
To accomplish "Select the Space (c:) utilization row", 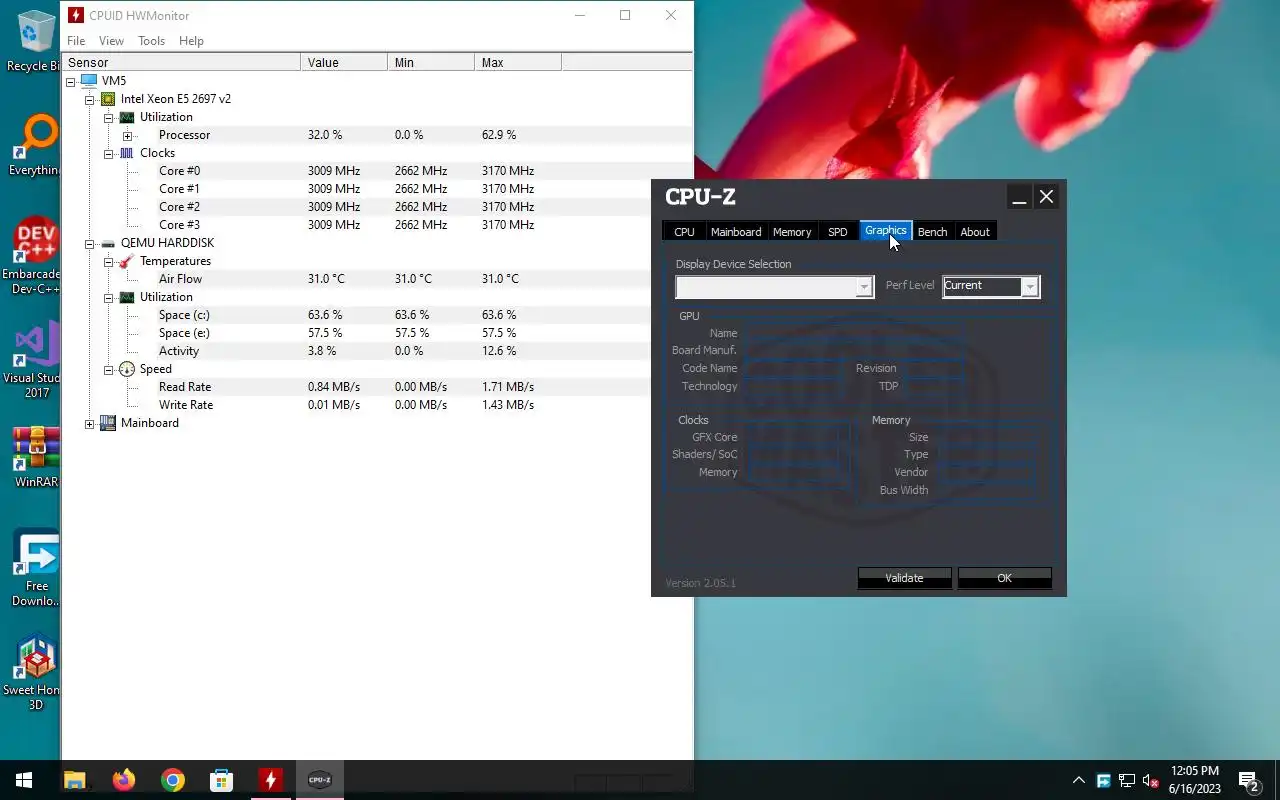I will (378, 315).
